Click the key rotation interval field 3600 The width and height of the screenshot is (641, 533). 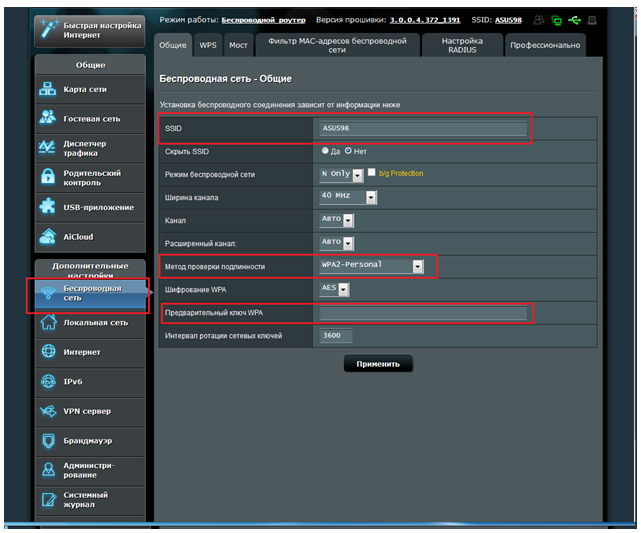[336, 336]
